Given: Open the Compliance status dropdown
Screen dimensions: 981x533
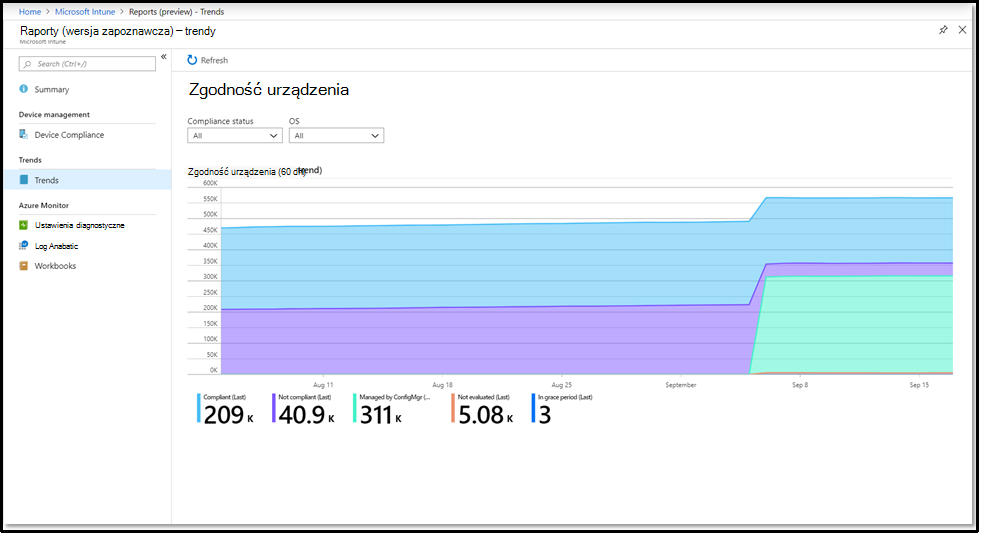Looking at the screenshot, I should [235, 136].
